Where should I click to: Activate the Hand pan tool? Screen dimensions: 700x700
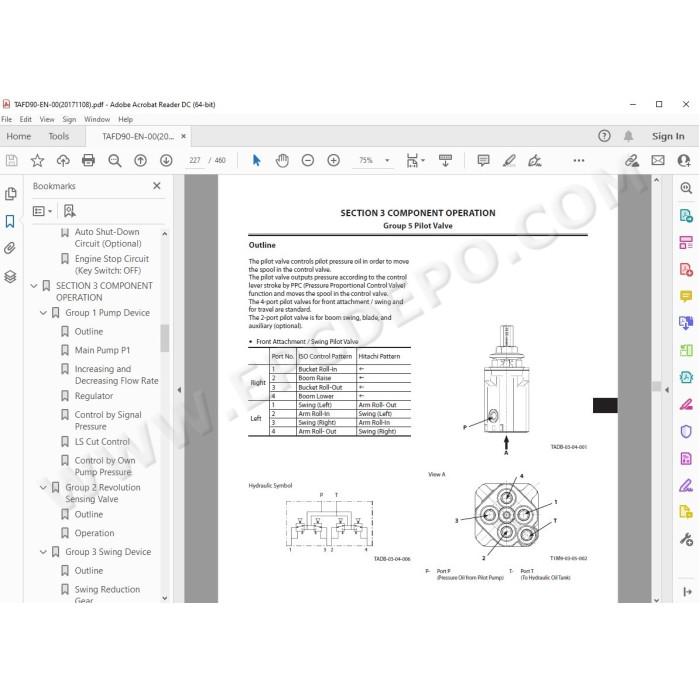282,160
